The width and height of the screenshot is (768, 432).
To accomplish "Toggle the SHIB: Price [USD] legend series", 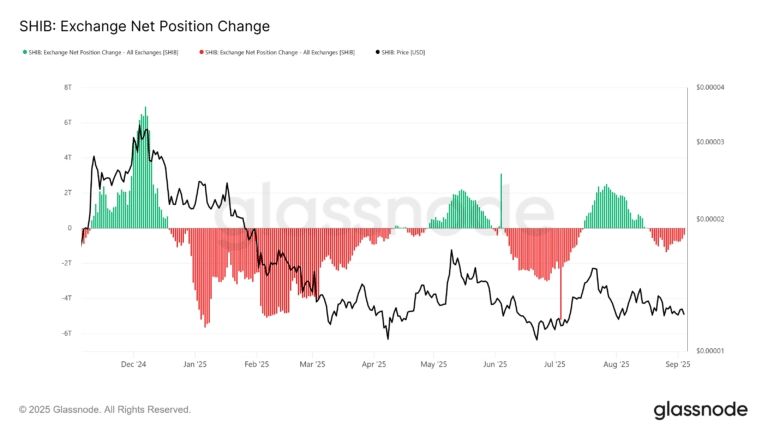I will pos(403,52).
